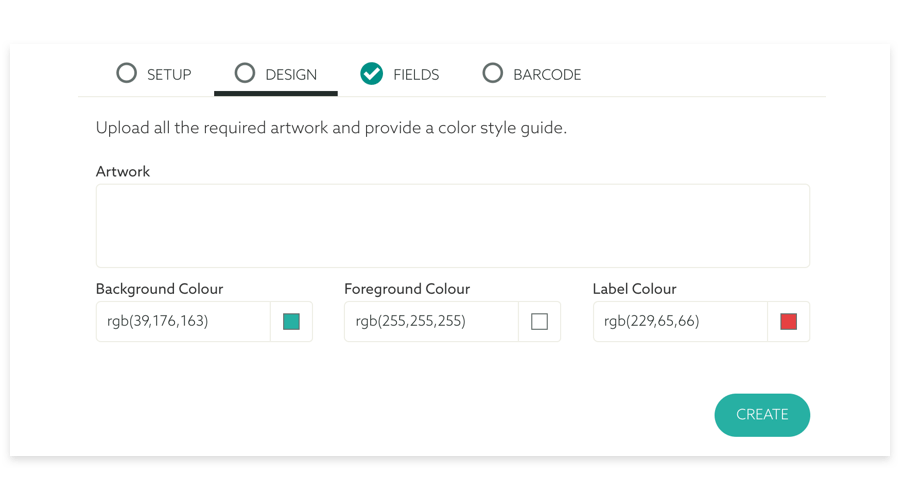Focus the Foreground Colour text input
900x500 pixels.
click(x=431, y=322)
